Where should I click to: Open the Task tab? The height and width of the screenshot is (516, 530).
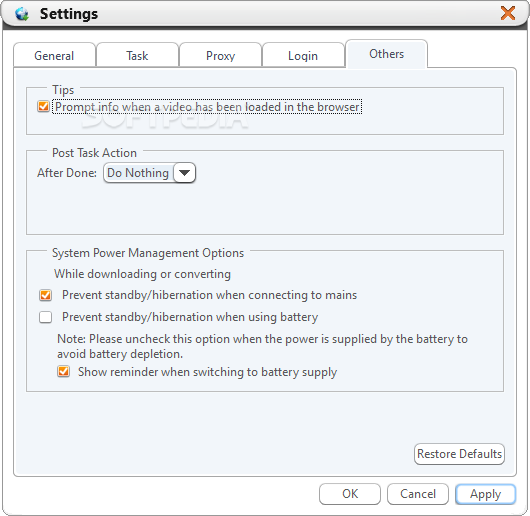137,55
